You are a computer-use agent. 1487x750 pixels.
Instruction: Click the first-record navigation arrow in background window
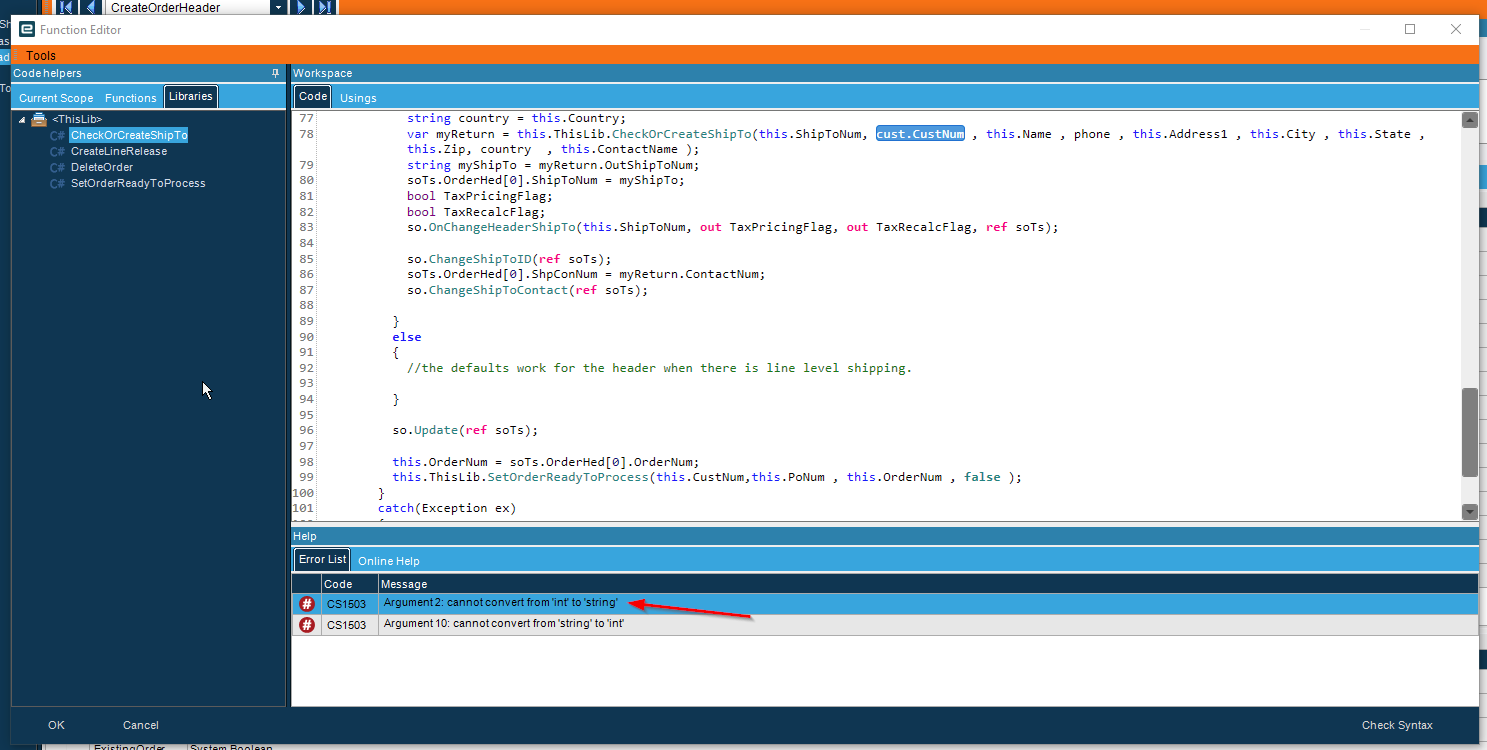[66, 7]
